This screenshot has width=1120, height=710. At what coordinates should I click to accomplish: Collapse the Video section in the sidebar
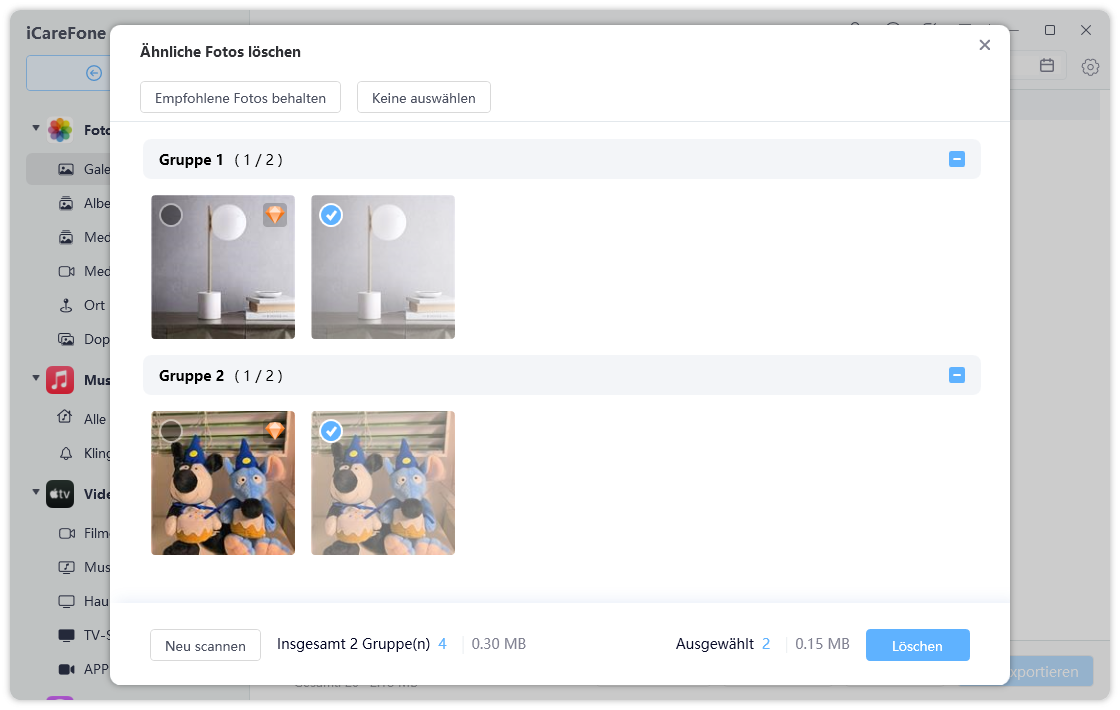tap(36, 493)
